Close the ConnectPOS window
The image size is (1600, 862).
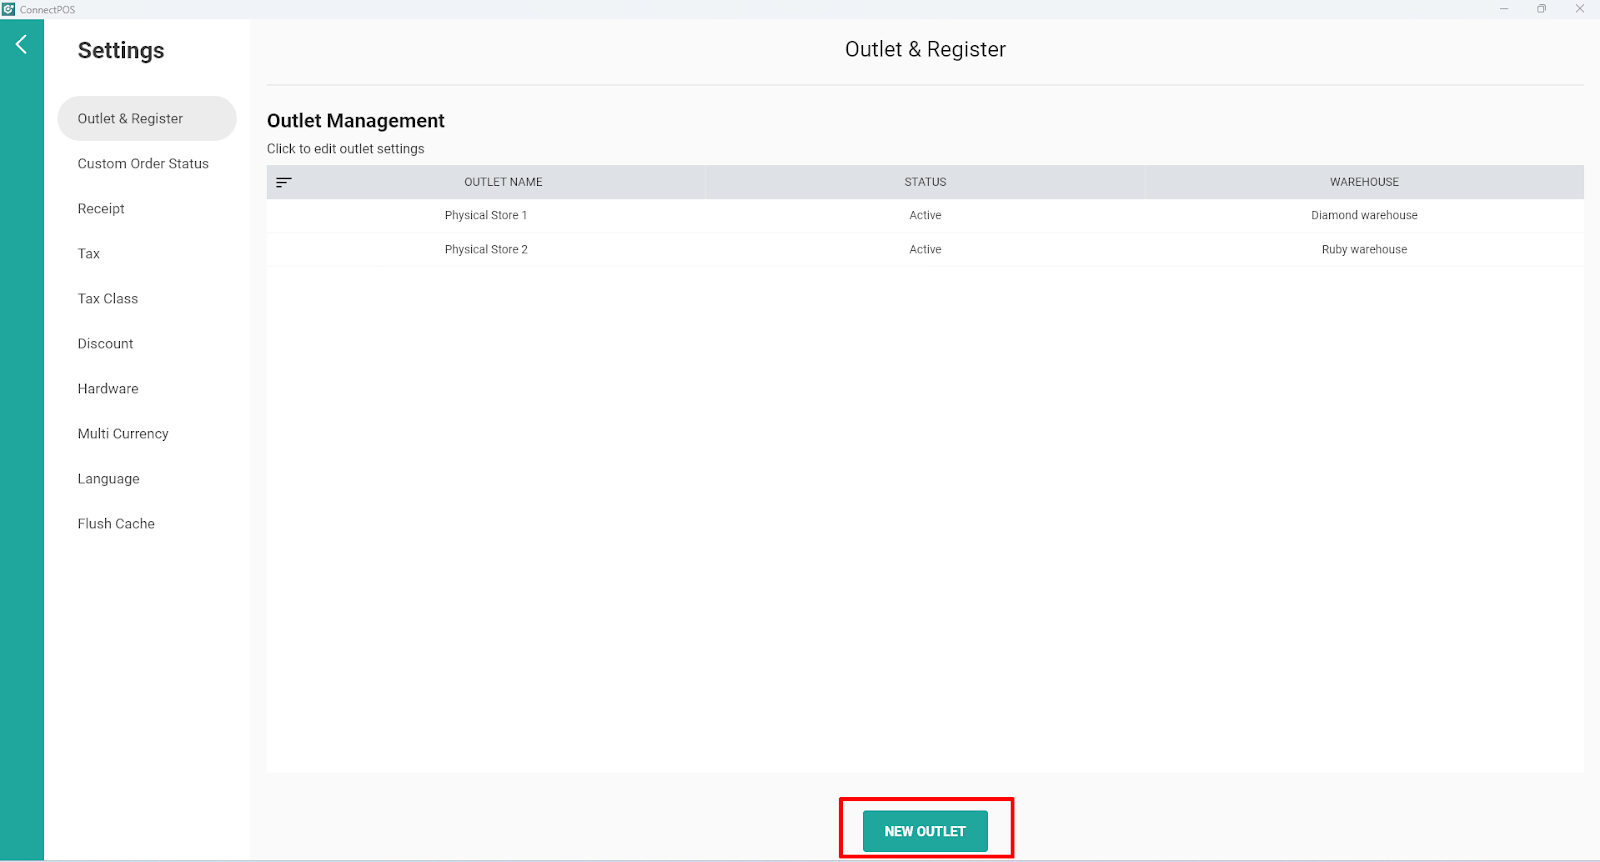click(1580, 9)
